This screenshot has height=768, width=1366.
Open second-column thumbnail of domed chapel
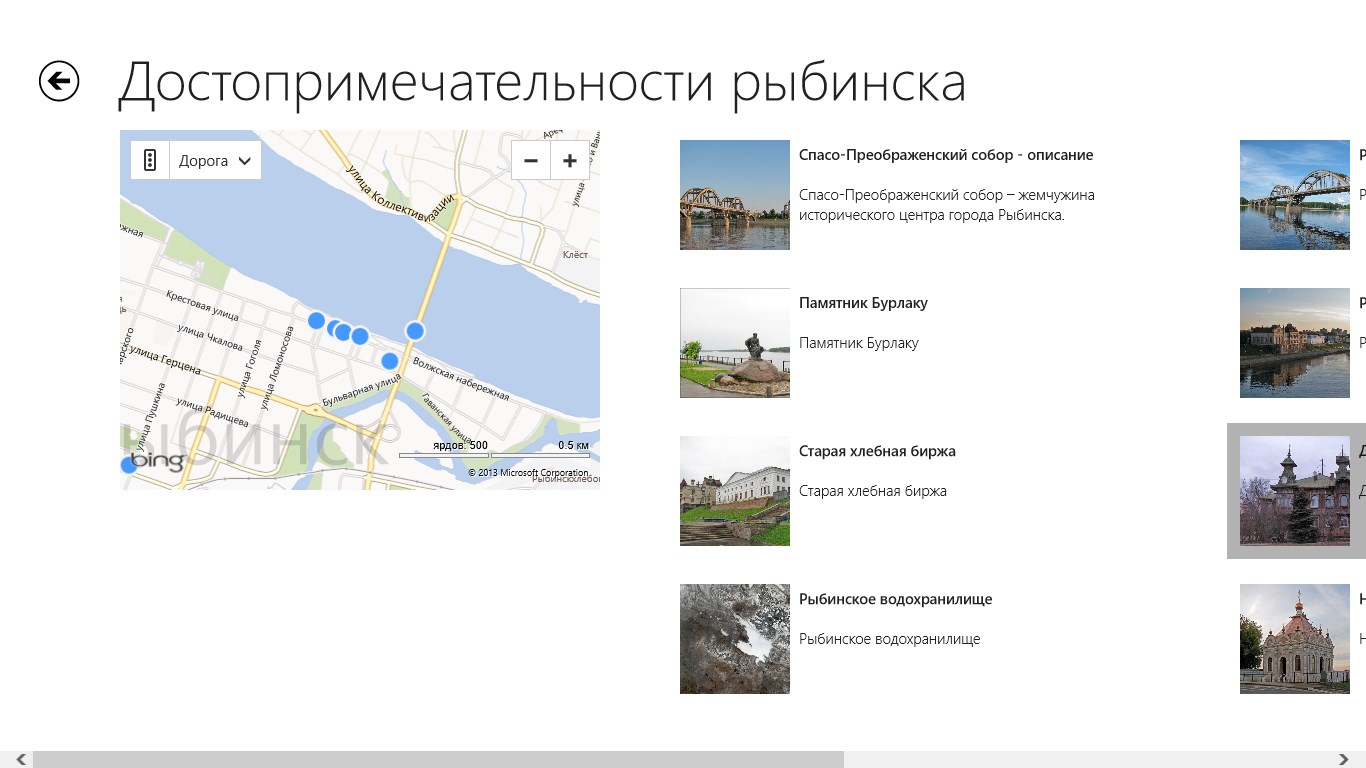point(1295,639)
